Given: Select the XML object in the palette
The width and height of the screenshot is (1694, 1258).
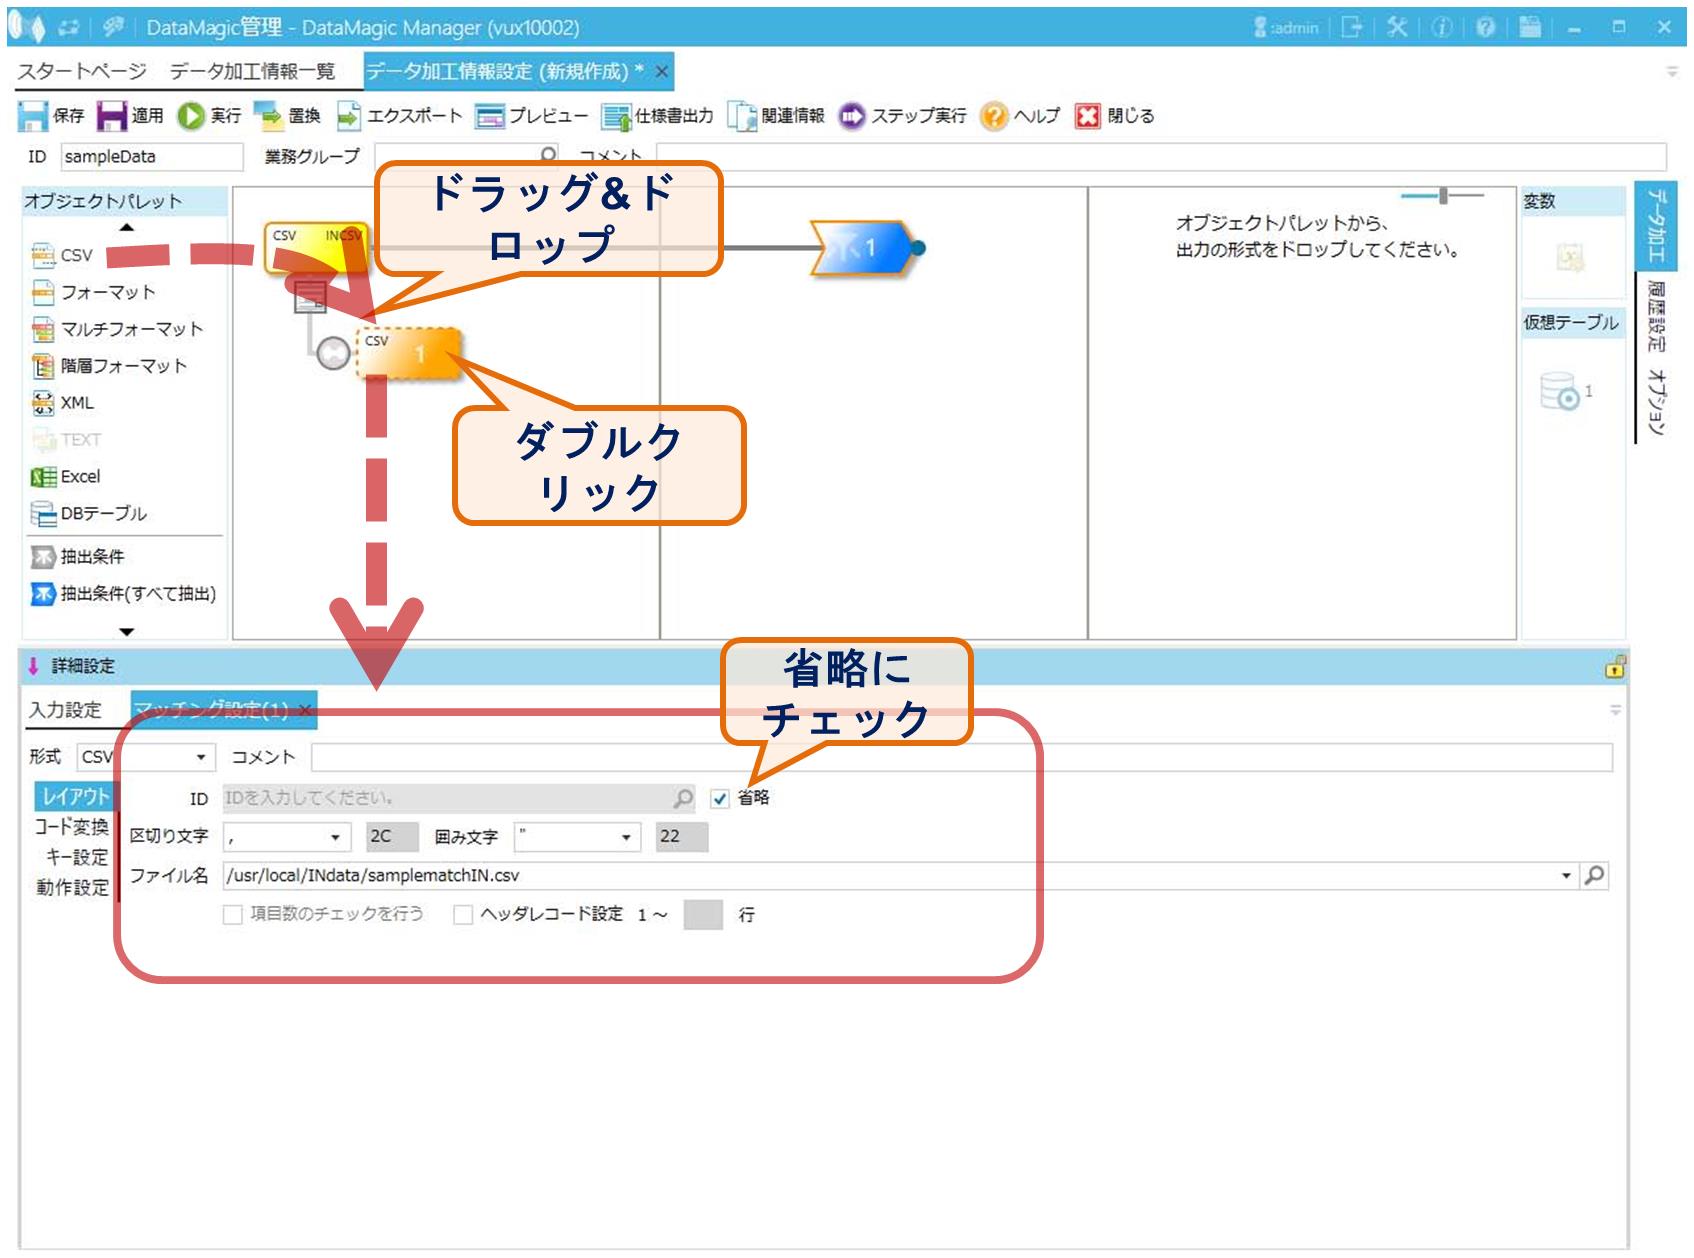Looking at the screenshot, I should point(63,403).
